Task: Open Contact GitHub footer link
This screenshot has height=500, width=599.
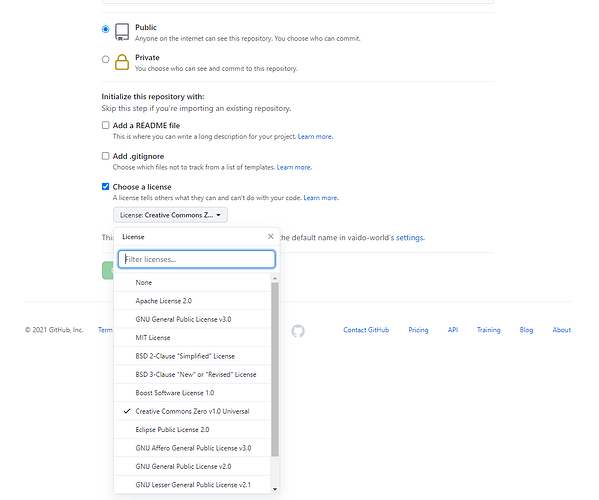Action: pos(366,330)
